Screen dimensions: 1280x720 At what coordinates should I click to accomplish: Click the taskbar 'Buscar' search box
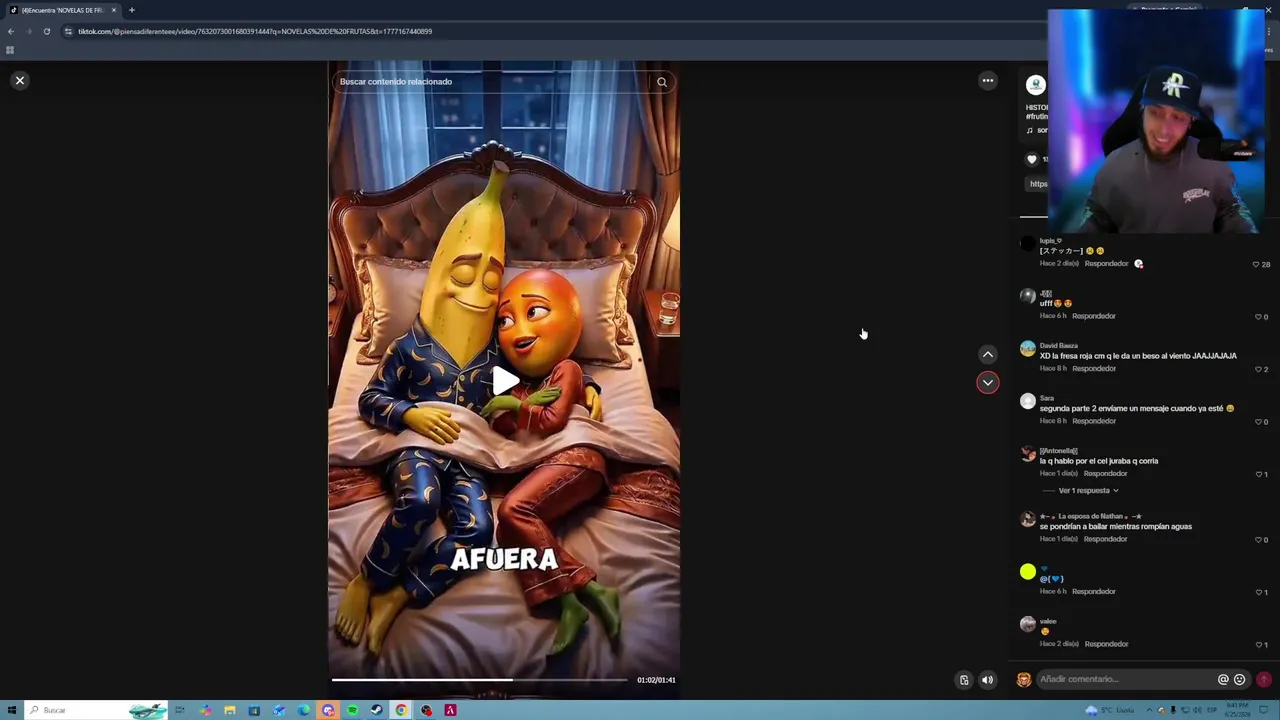(x=95, y=710)
